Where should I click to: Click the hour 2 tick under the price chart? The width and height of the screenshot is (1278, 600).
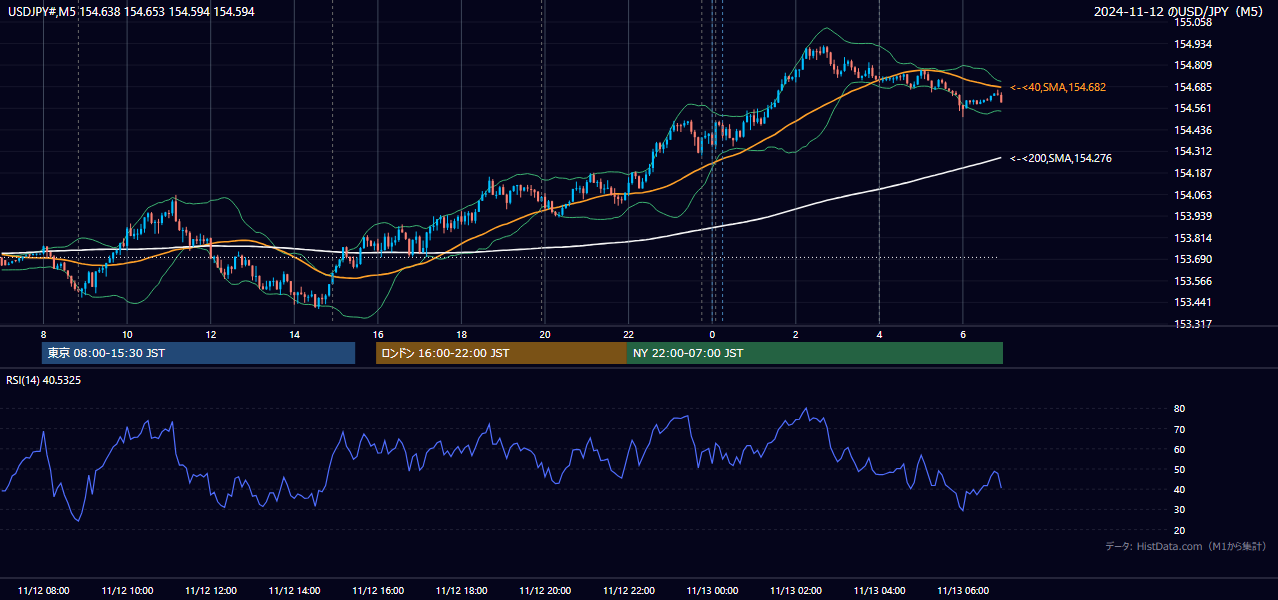(x=796, y=334)
